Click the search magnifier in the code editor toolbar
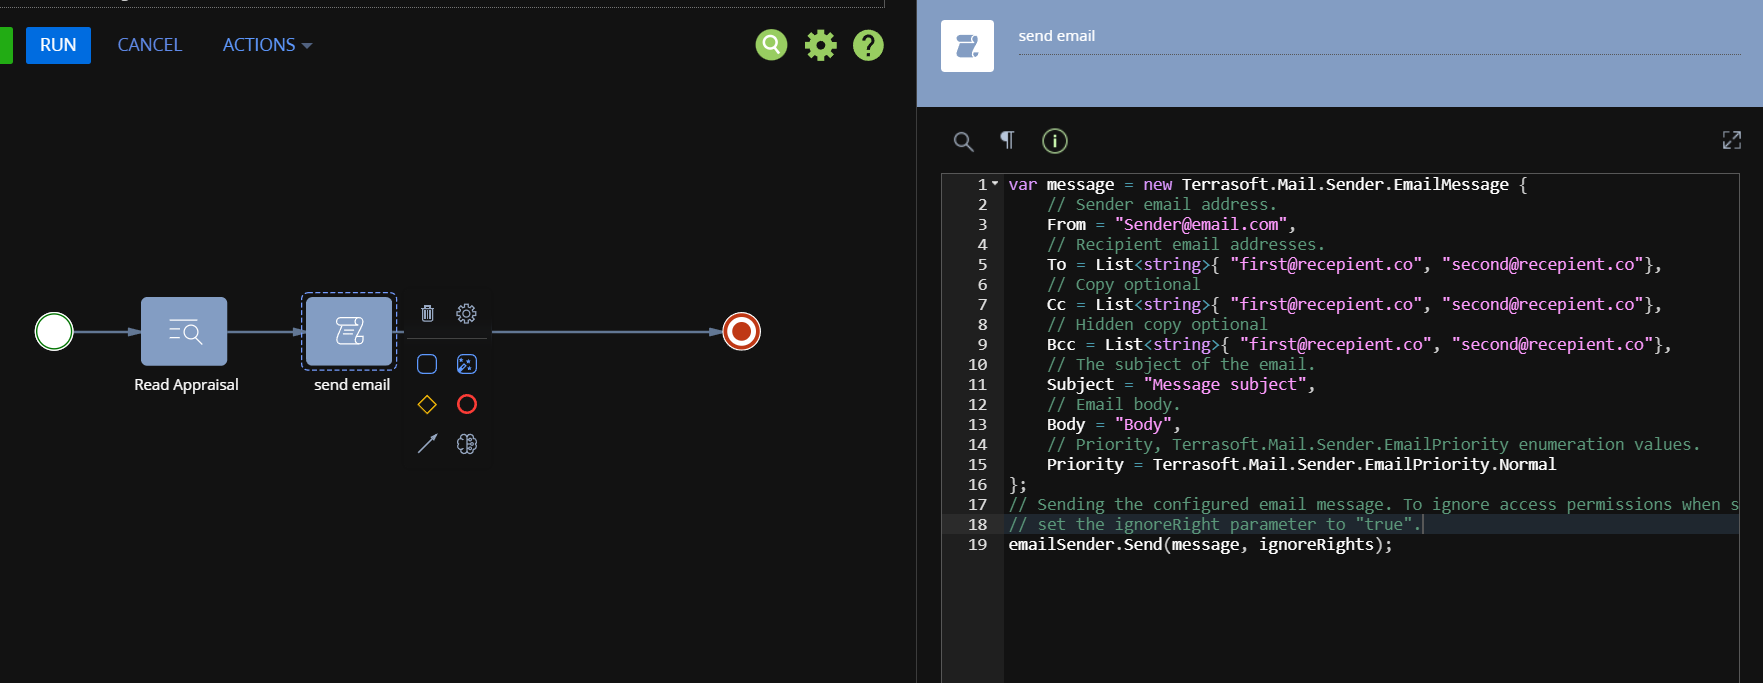Viewport: 1763px width, 683px height. pyautogui.click(x=963, y=141)
